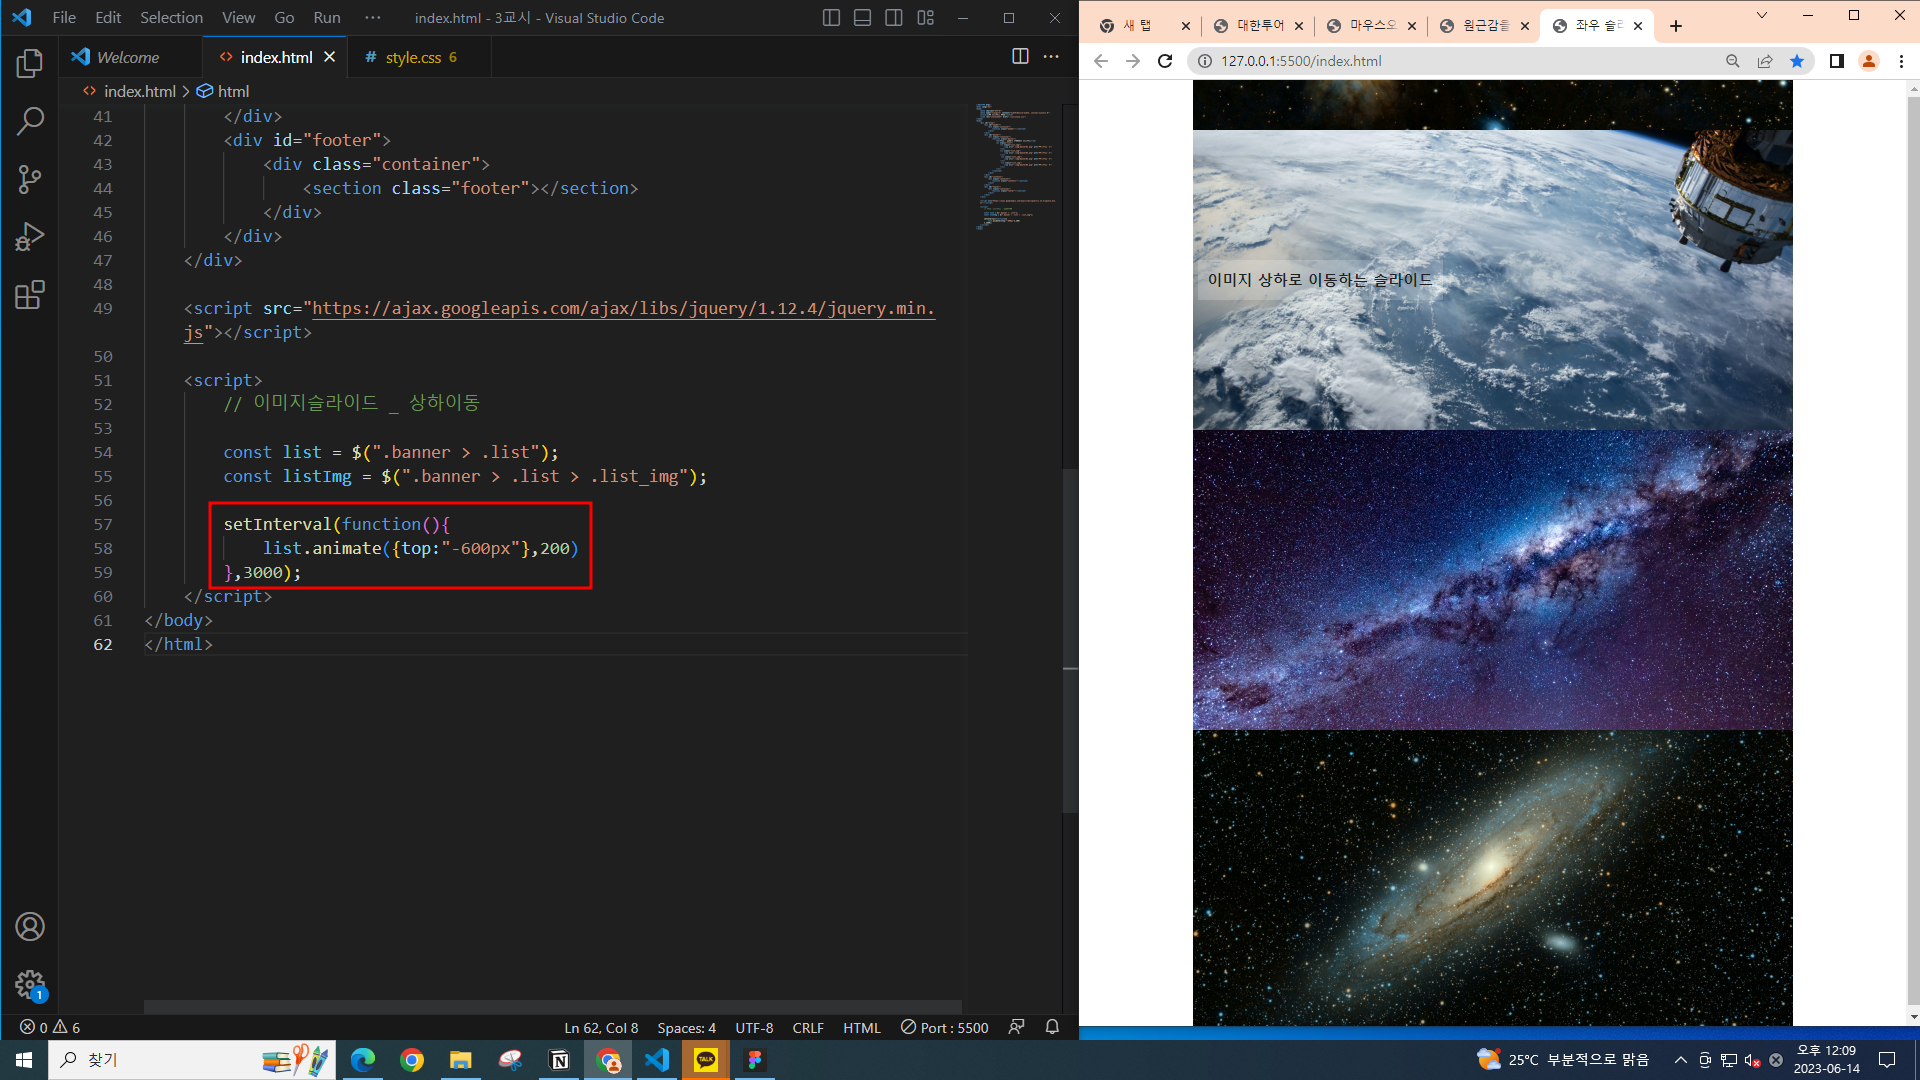Open the Explorer view in activity bar

tap(30, 64)
